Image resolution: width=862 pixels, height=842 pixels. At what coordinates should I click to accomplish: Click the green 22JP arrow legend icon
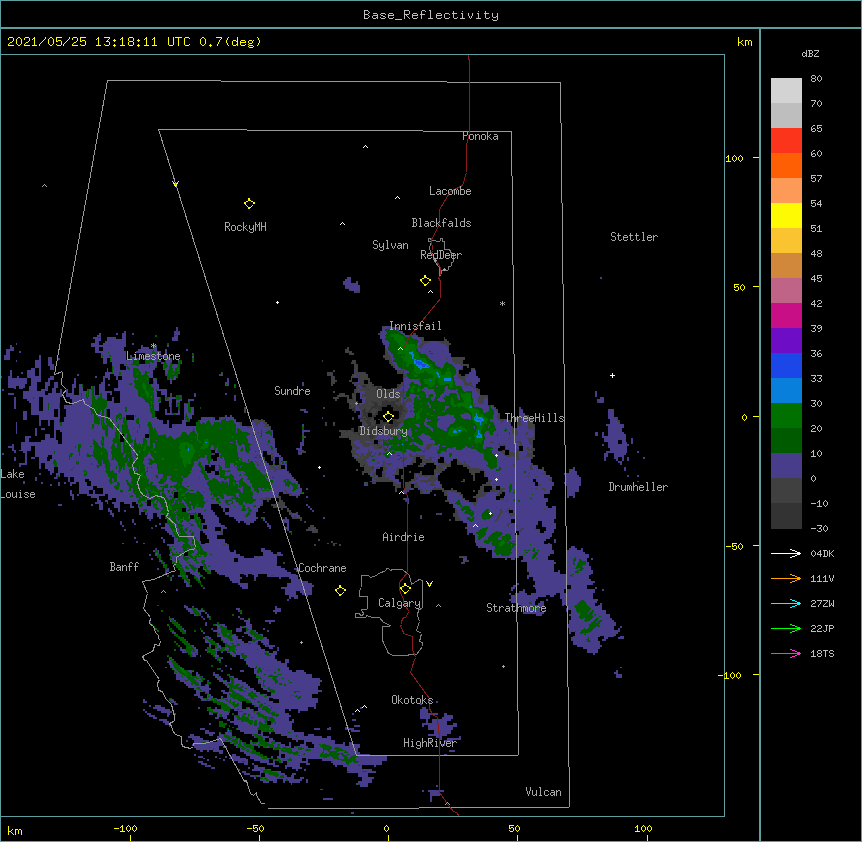pos(786,629)
